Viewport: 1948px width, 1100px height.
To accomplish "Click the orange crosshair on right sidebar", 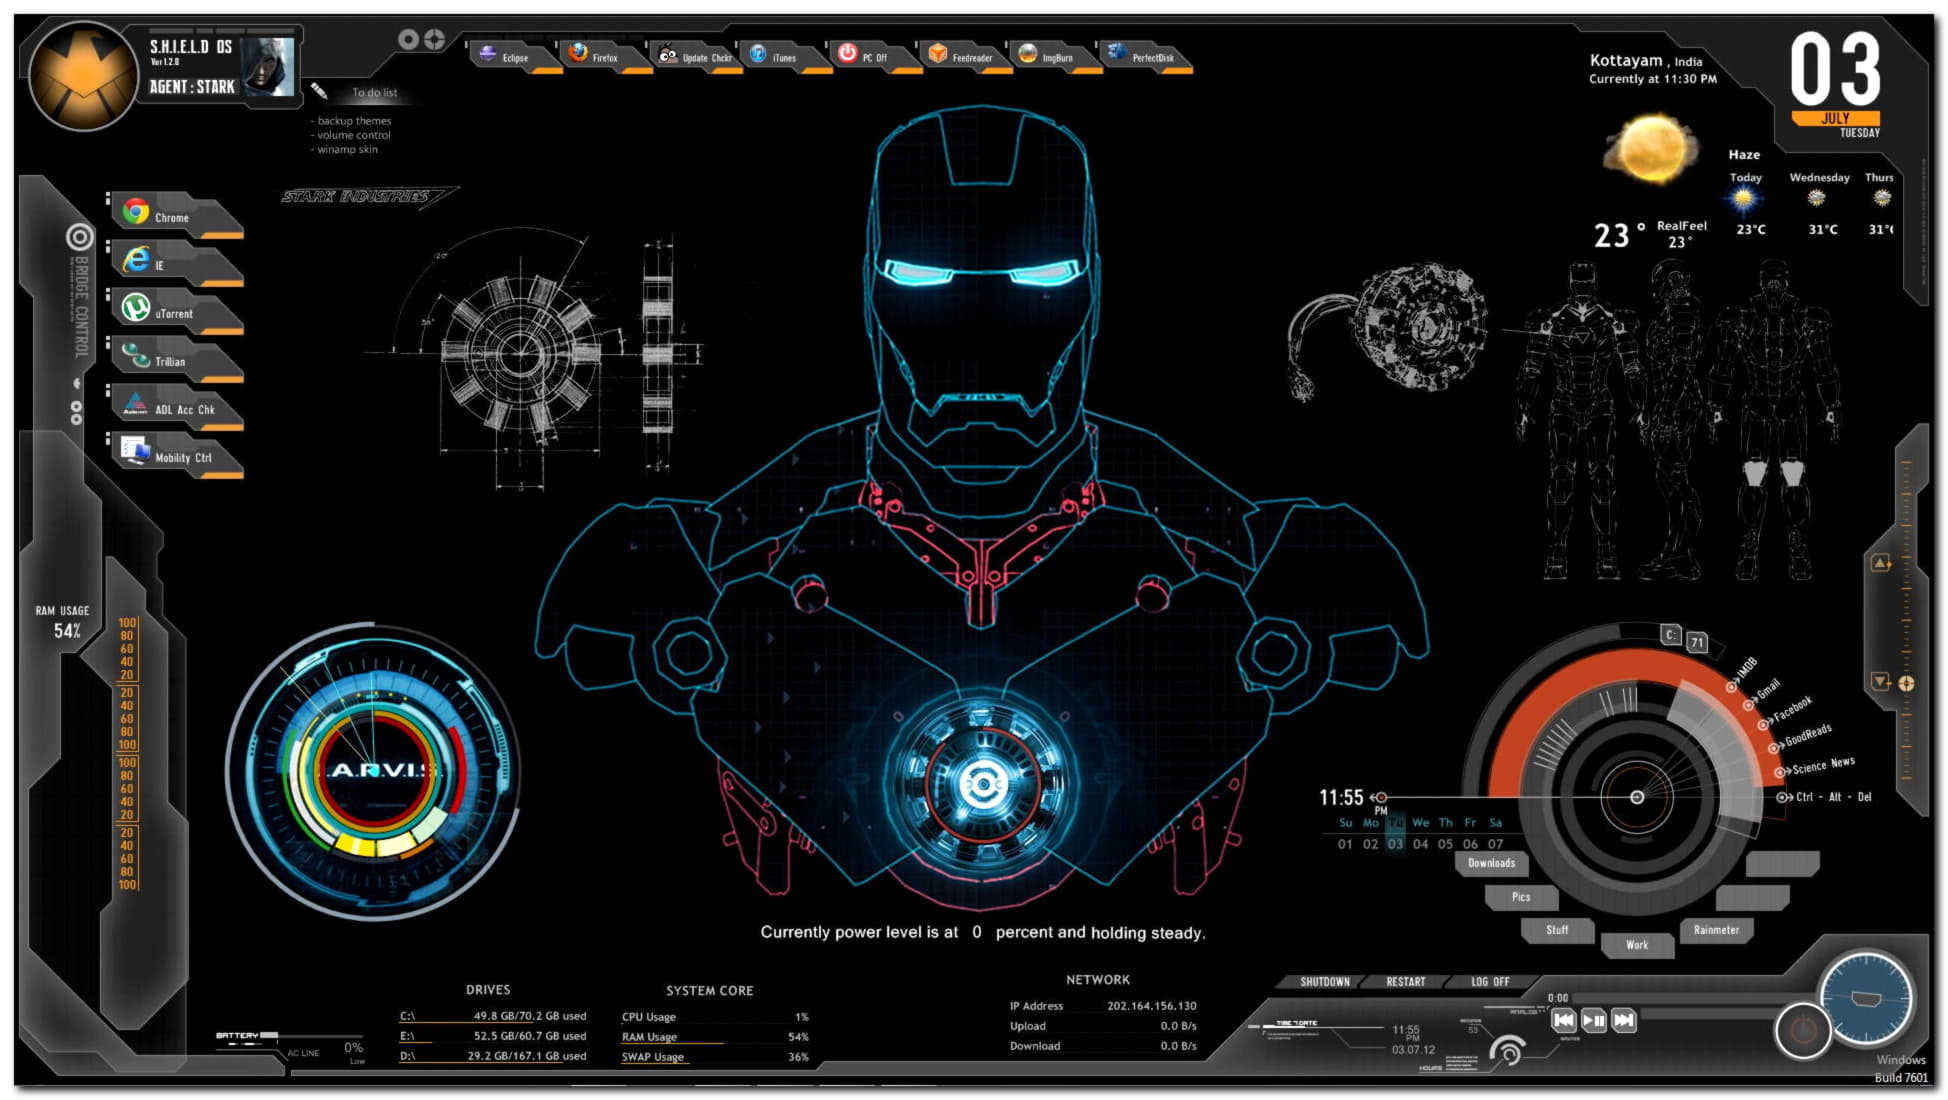I will [x=1906, y=684].
